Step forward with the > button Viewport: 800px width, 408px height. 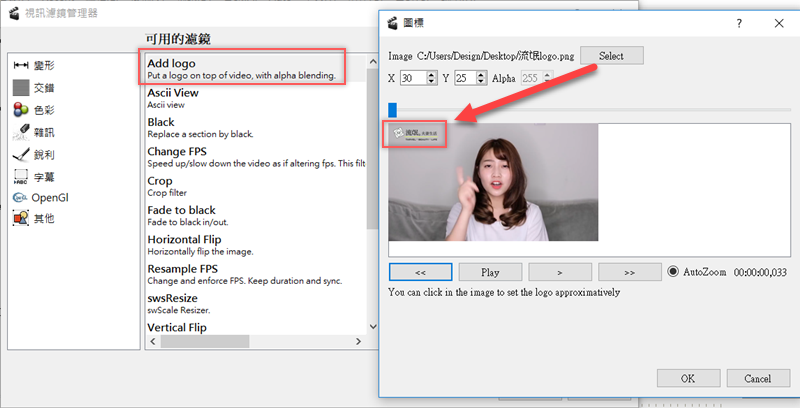560,272
